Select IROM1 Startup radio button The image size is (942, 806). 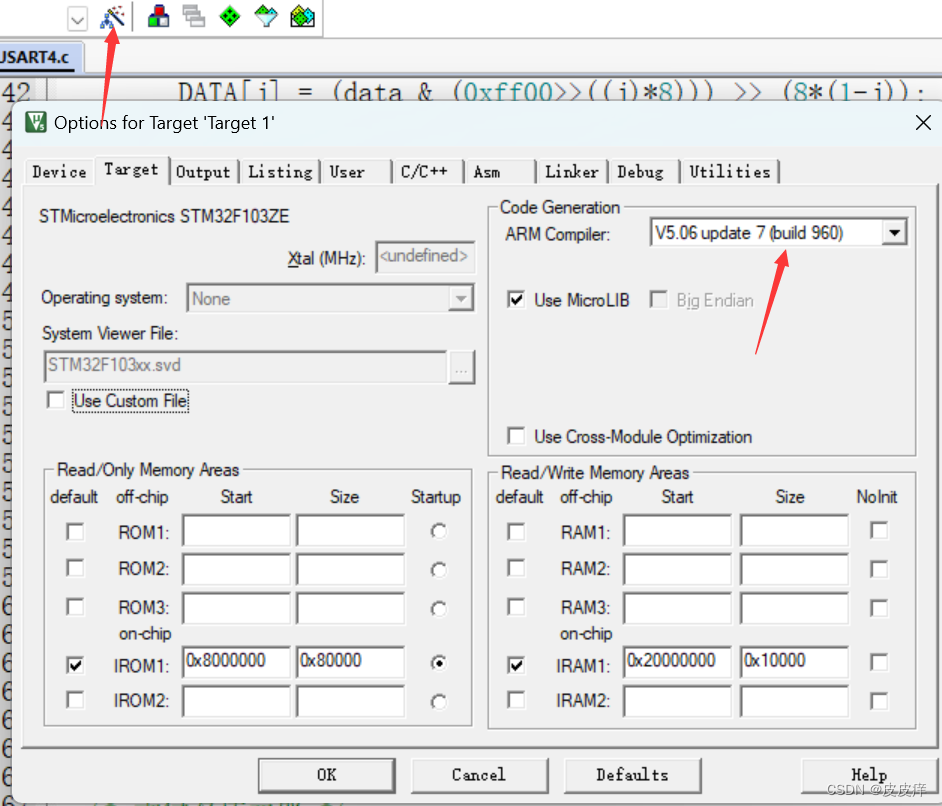[438, 662]
